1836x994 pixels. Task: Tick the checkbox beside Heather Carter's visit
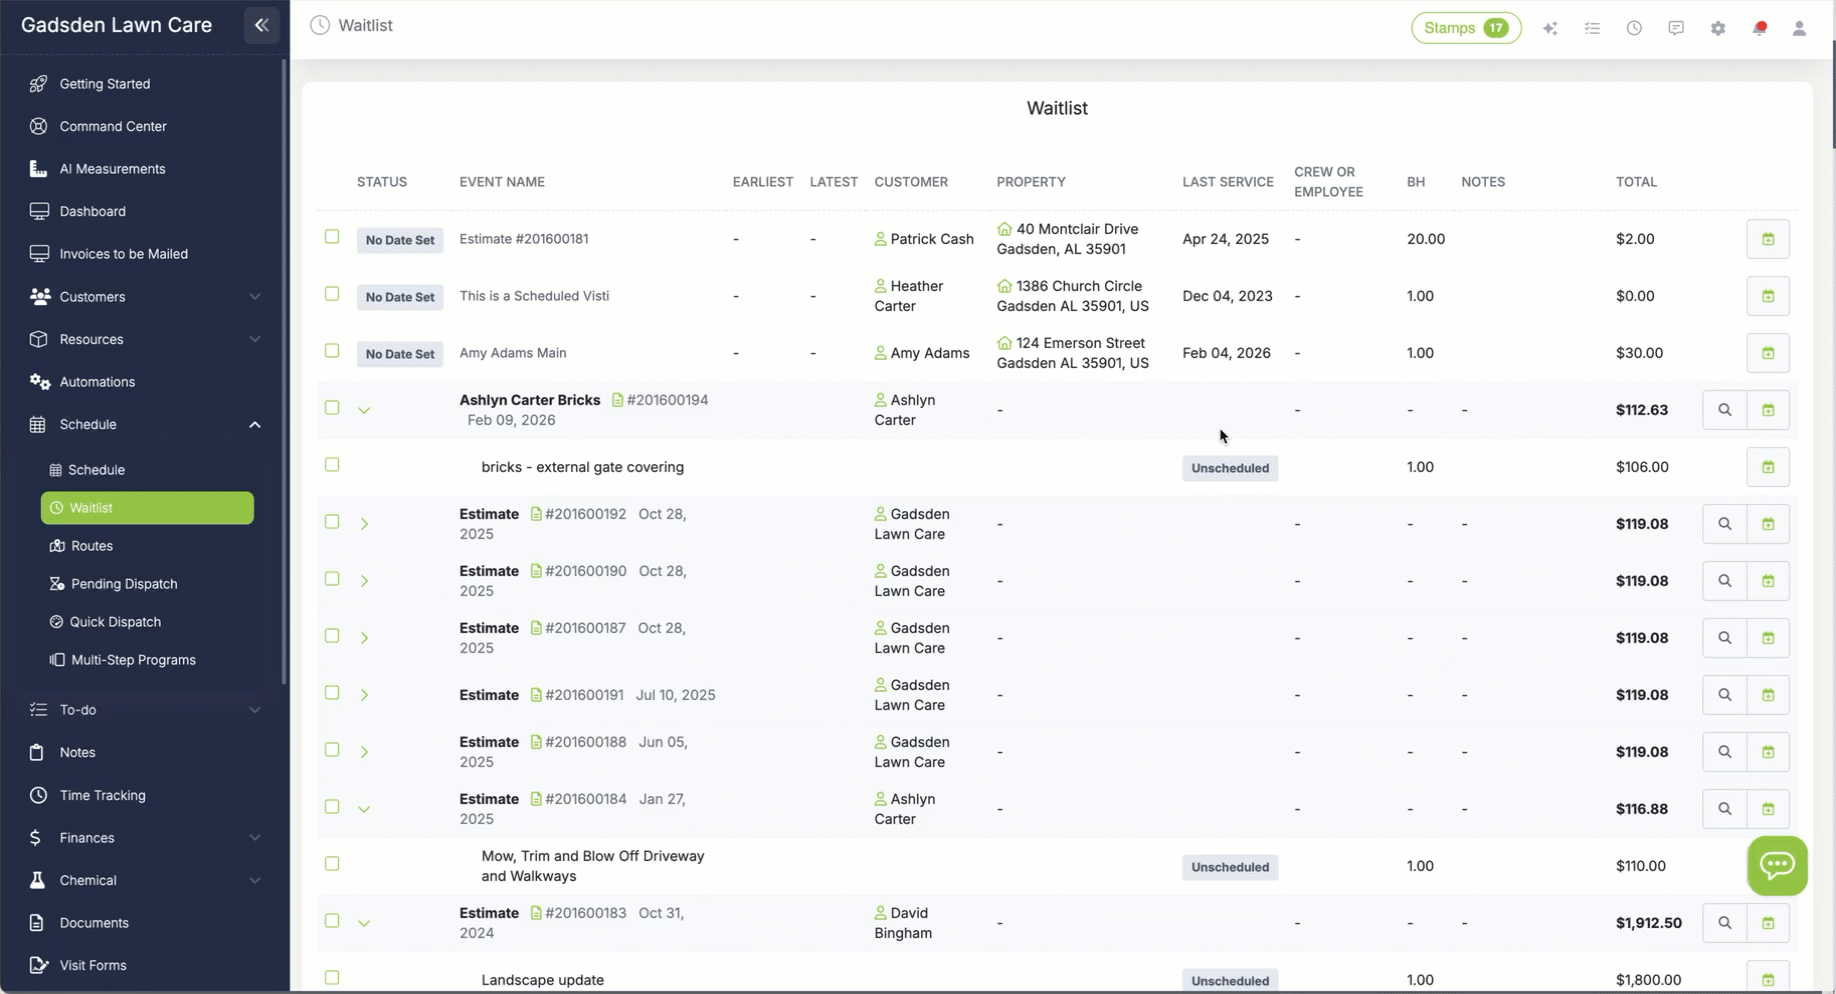pyautogui.click(x=333, y=294)
